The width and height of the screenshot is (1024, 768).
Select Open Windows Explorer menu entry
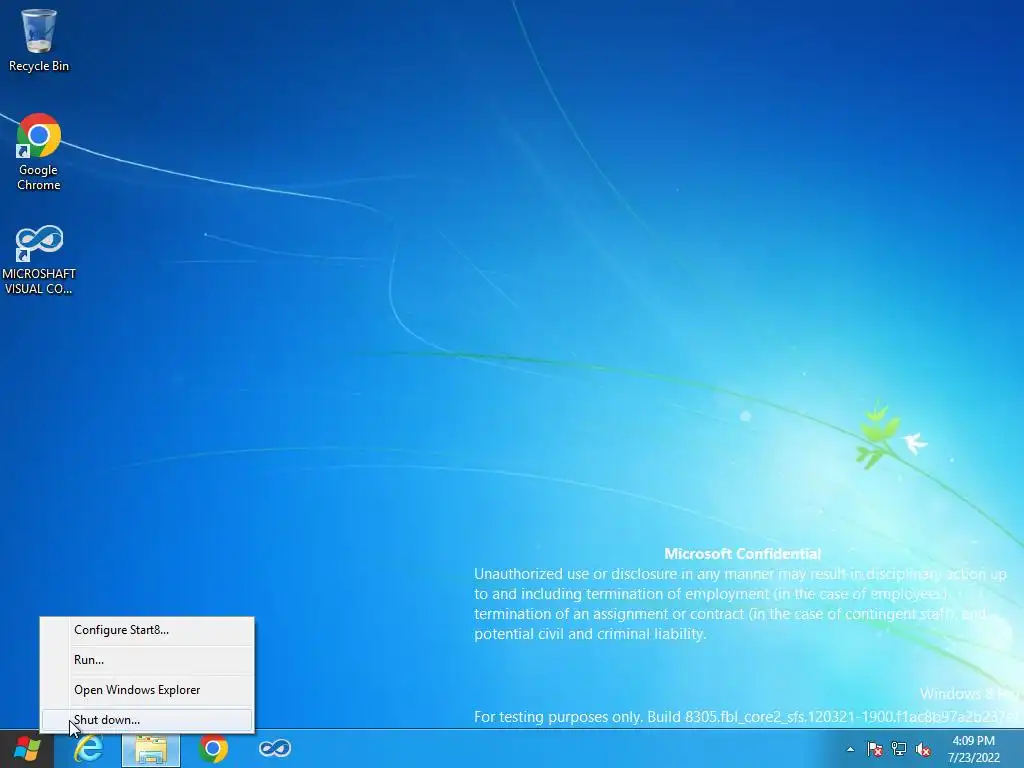pos(147,690)
